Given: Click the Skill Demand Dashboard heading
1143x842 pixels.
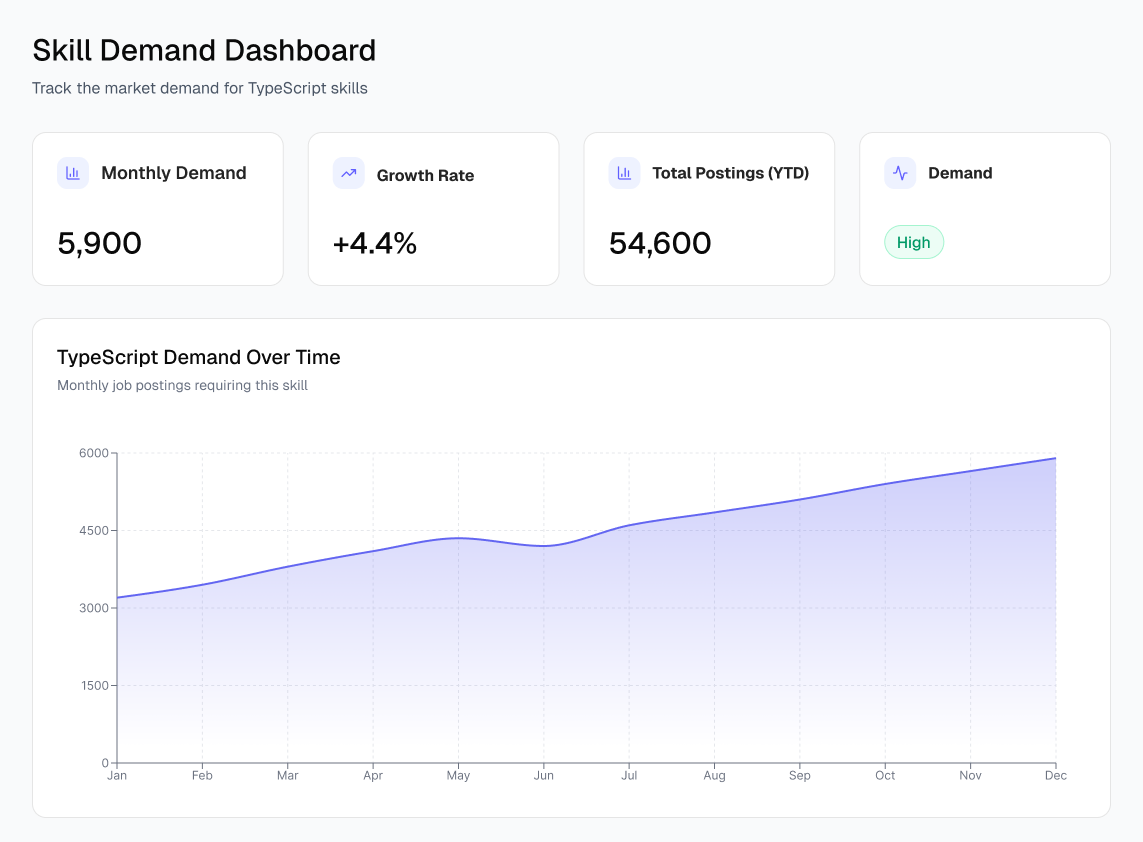Looking at the screenshot, I should pyautogui.click(x=204, y=50).
